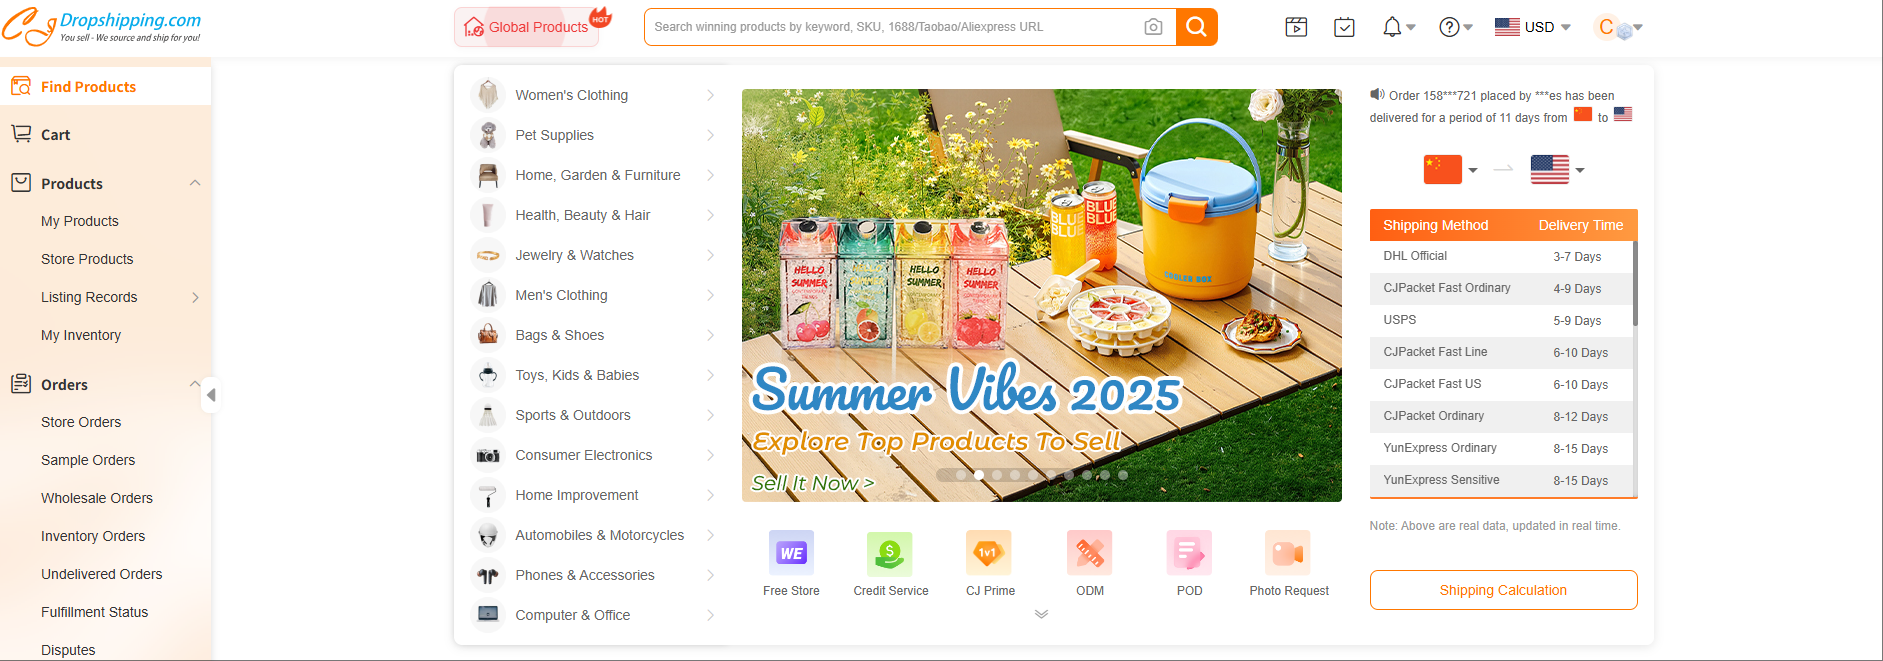Click the calendar check-in icon

(1344, 27)
